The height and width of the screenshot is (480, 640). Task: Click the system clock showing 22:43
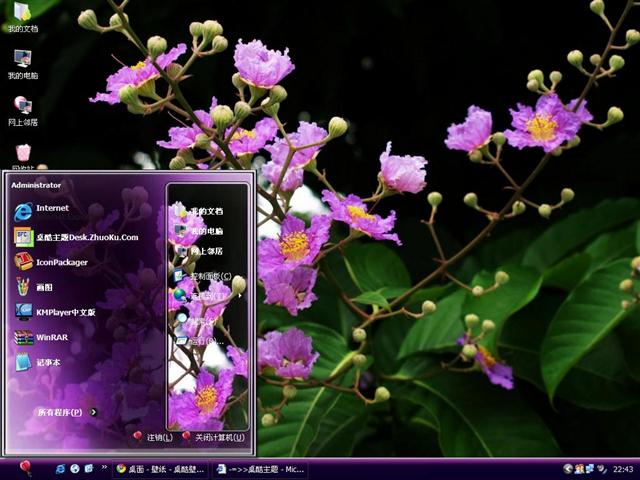point(623,468)
